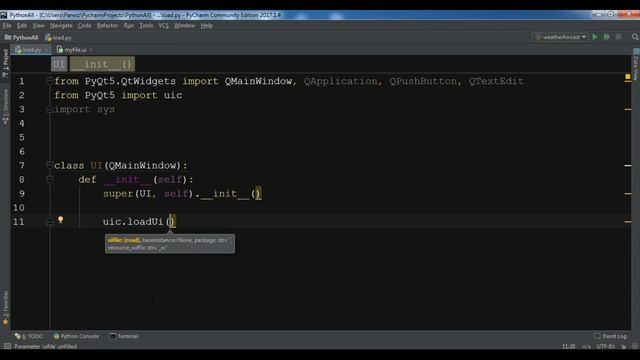Open the Project tool window side tab

tap(5, 63)
